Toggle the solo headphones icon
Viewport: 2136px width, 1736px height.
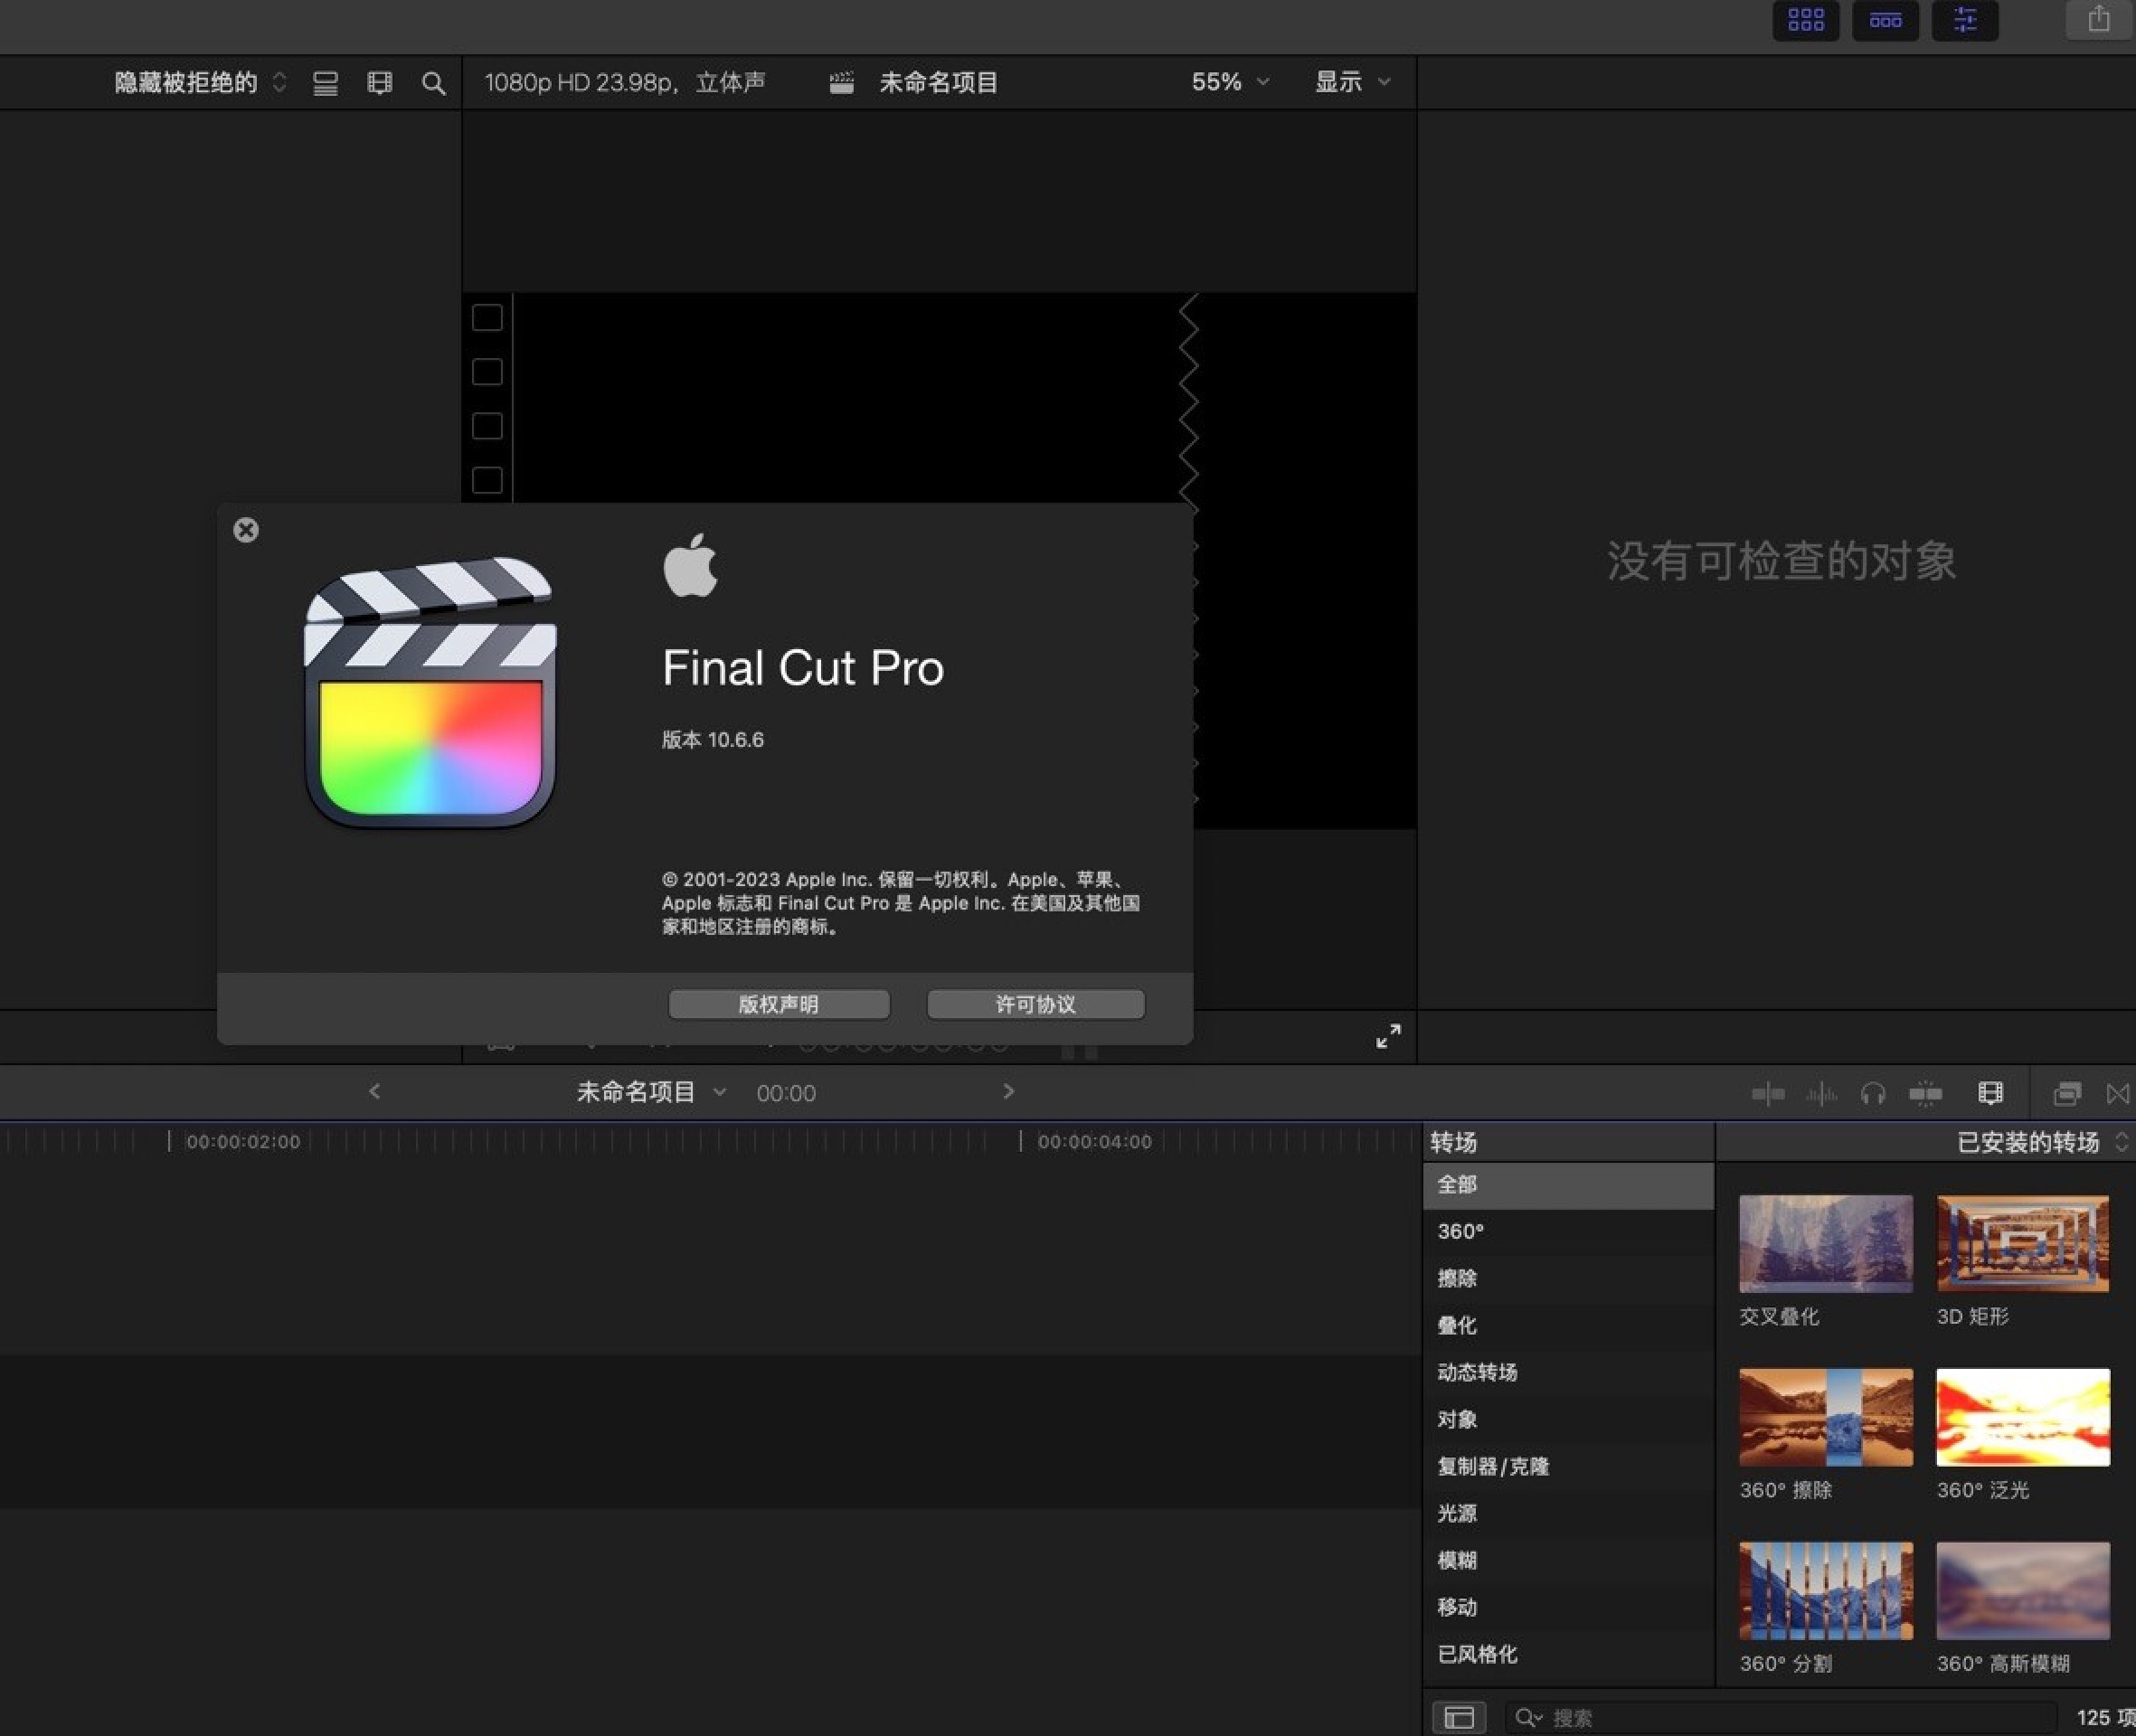point(1873,1094)
